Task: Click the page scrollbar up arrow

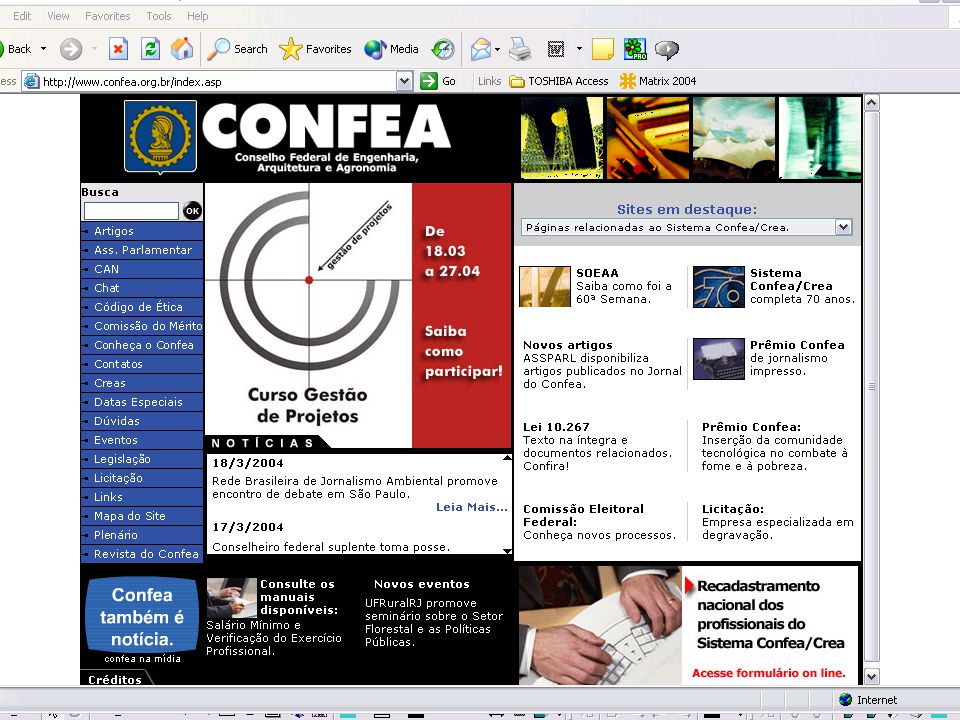Action: click(871, 102)
